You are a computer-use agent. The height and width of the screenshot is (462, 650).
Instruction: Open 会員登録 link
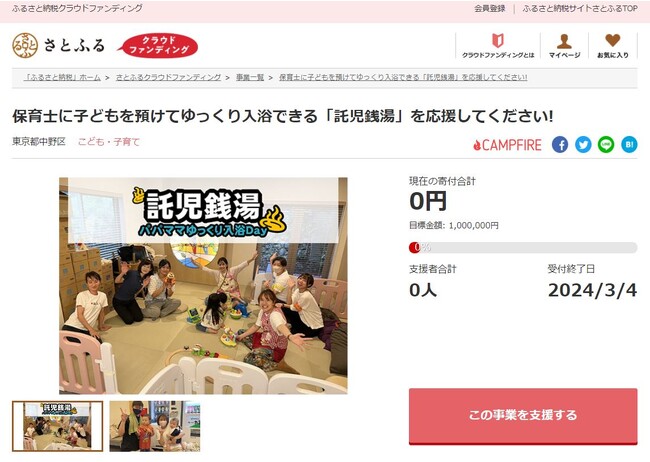coord(490,8)
